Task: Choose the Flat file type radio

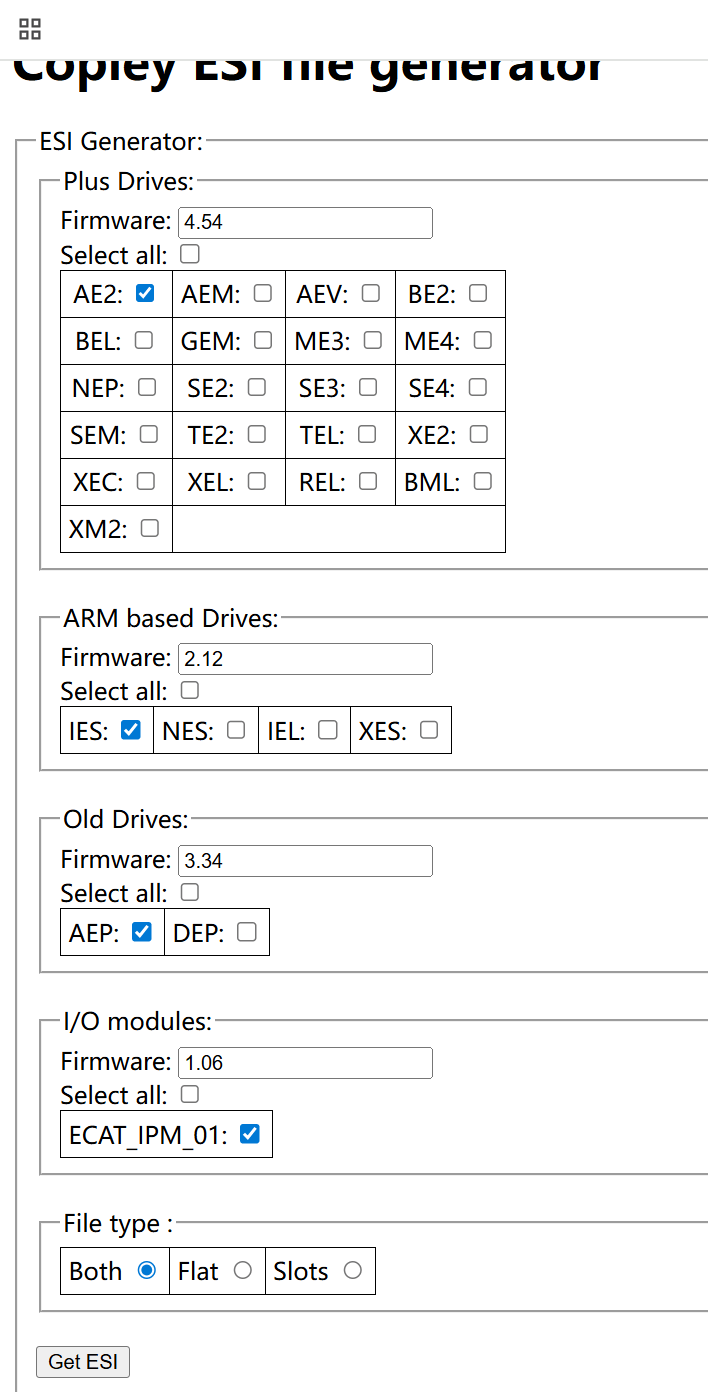Action: (242, 1271)
